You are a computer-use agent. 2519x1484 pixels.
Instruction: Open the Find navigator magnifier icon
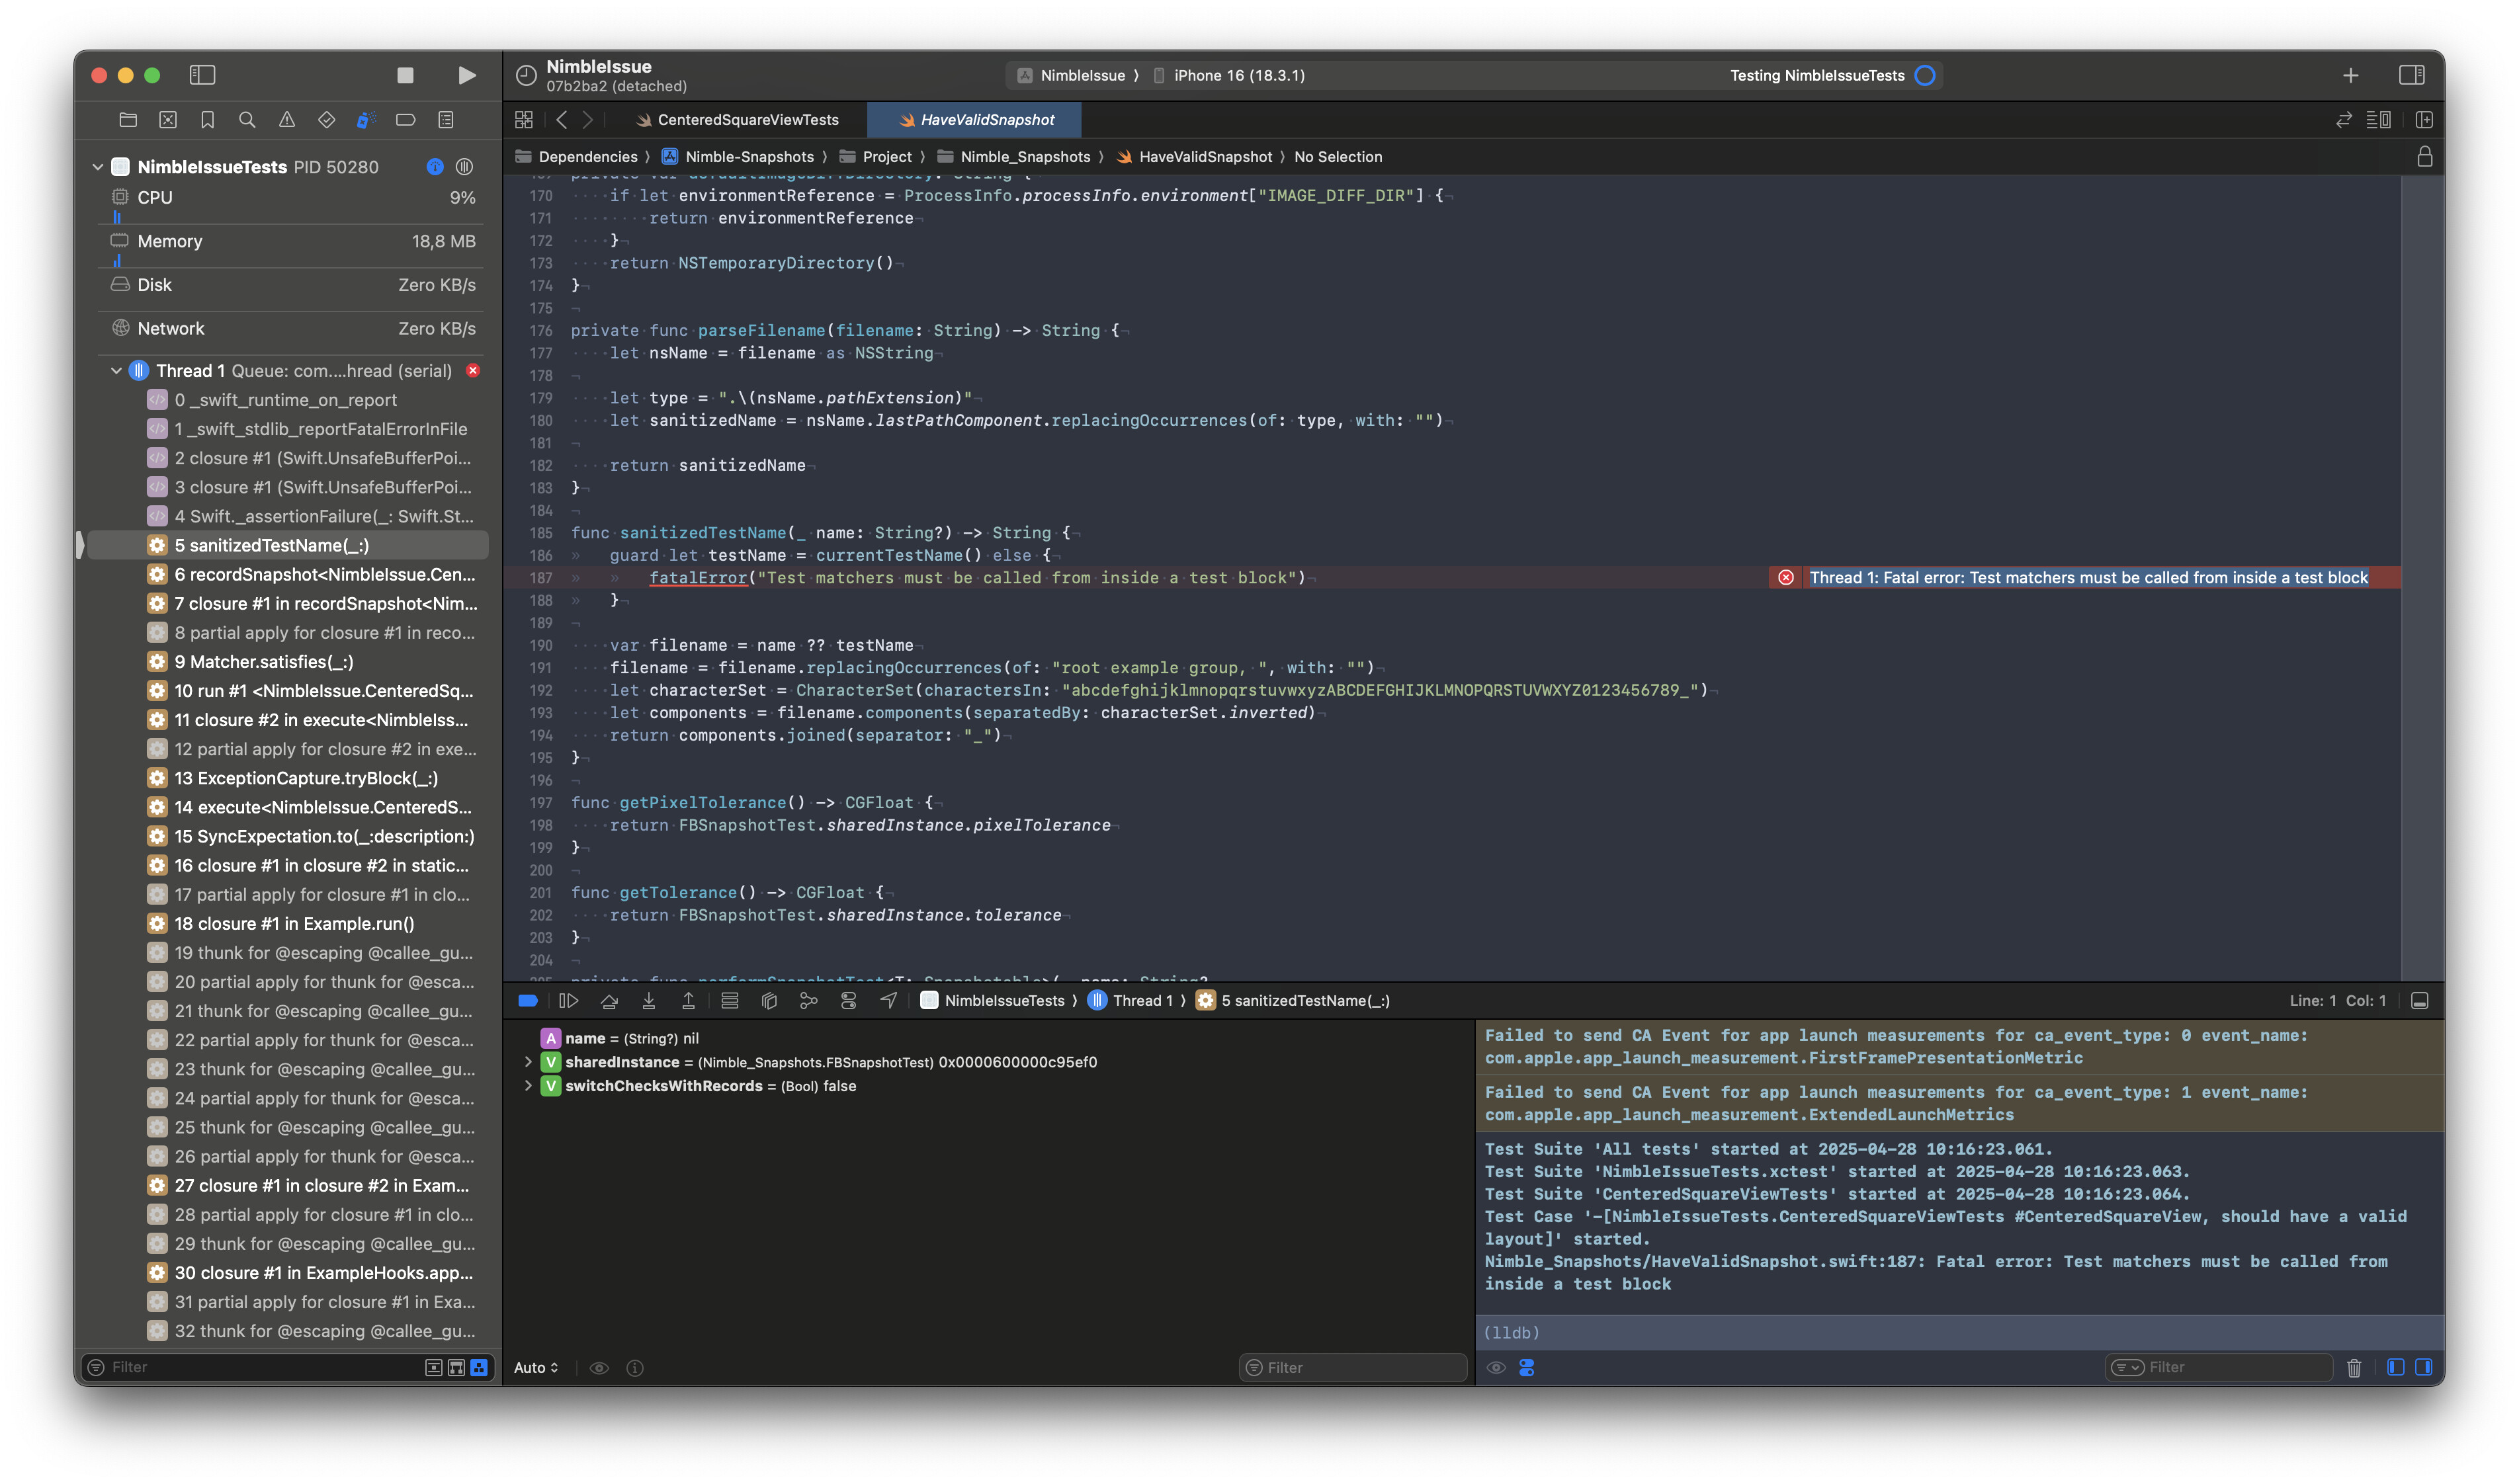(x=247, y=120)
